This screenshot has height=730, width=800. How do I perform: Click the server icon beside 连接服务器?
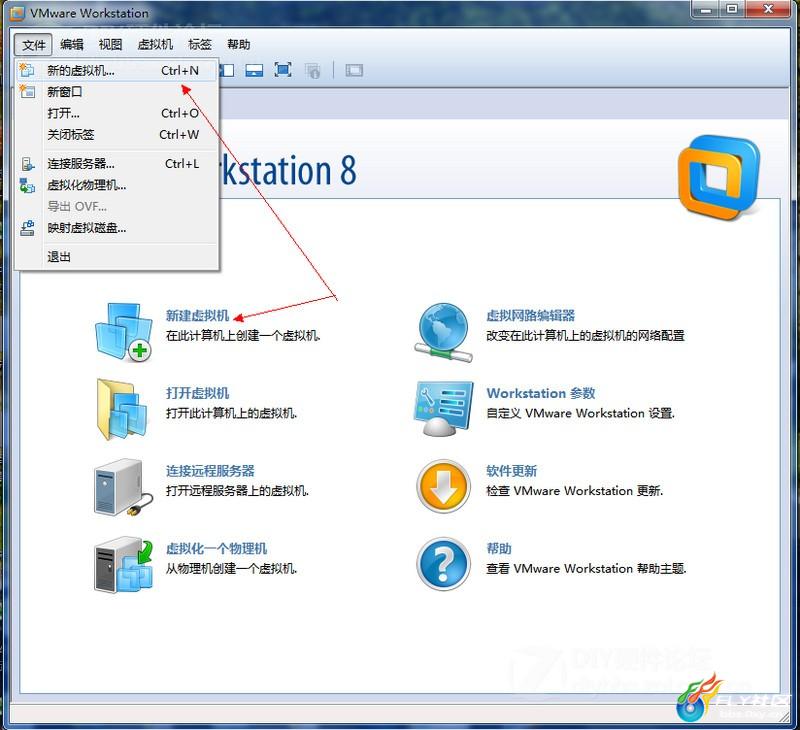tap(28, 164)
